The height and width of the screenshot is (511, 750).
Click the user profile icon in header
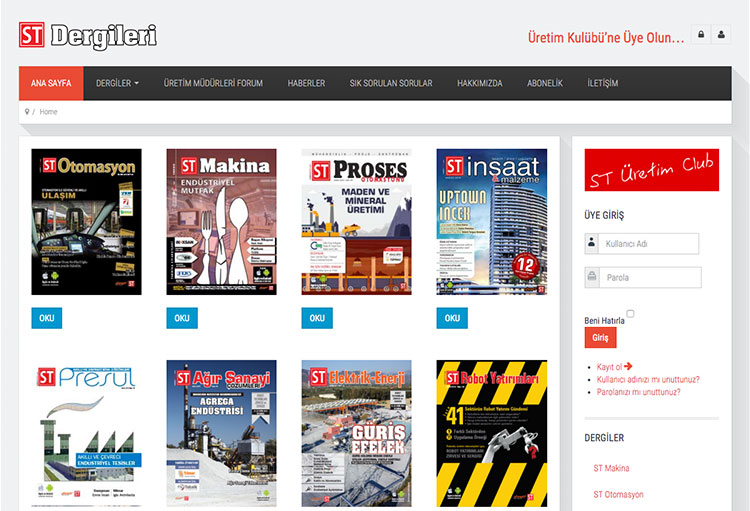(721, 34)
